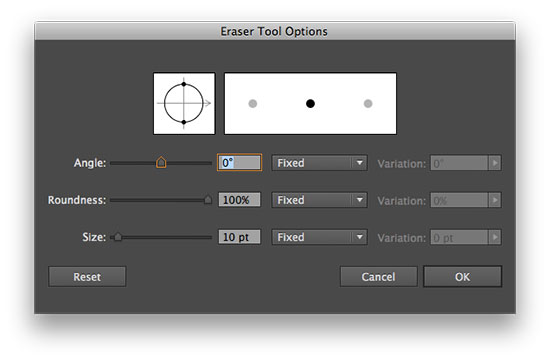The width and height of the screenshot is (550, 361).
Task: Click the bottom handle dot on brush circle
Action: click(184, 122)
